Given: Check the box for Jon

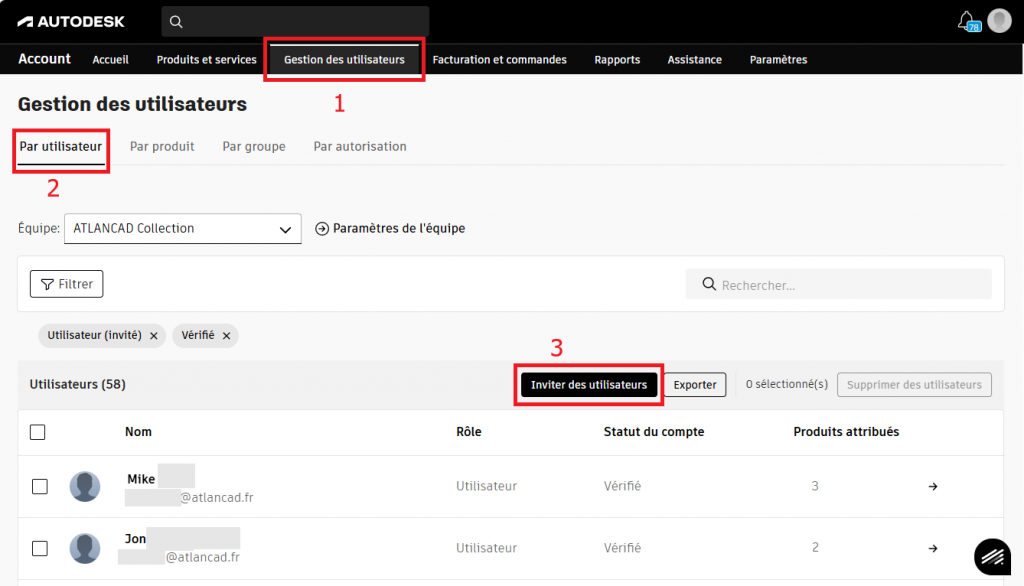Looking at the screenshot, I should tap(40, 548).
